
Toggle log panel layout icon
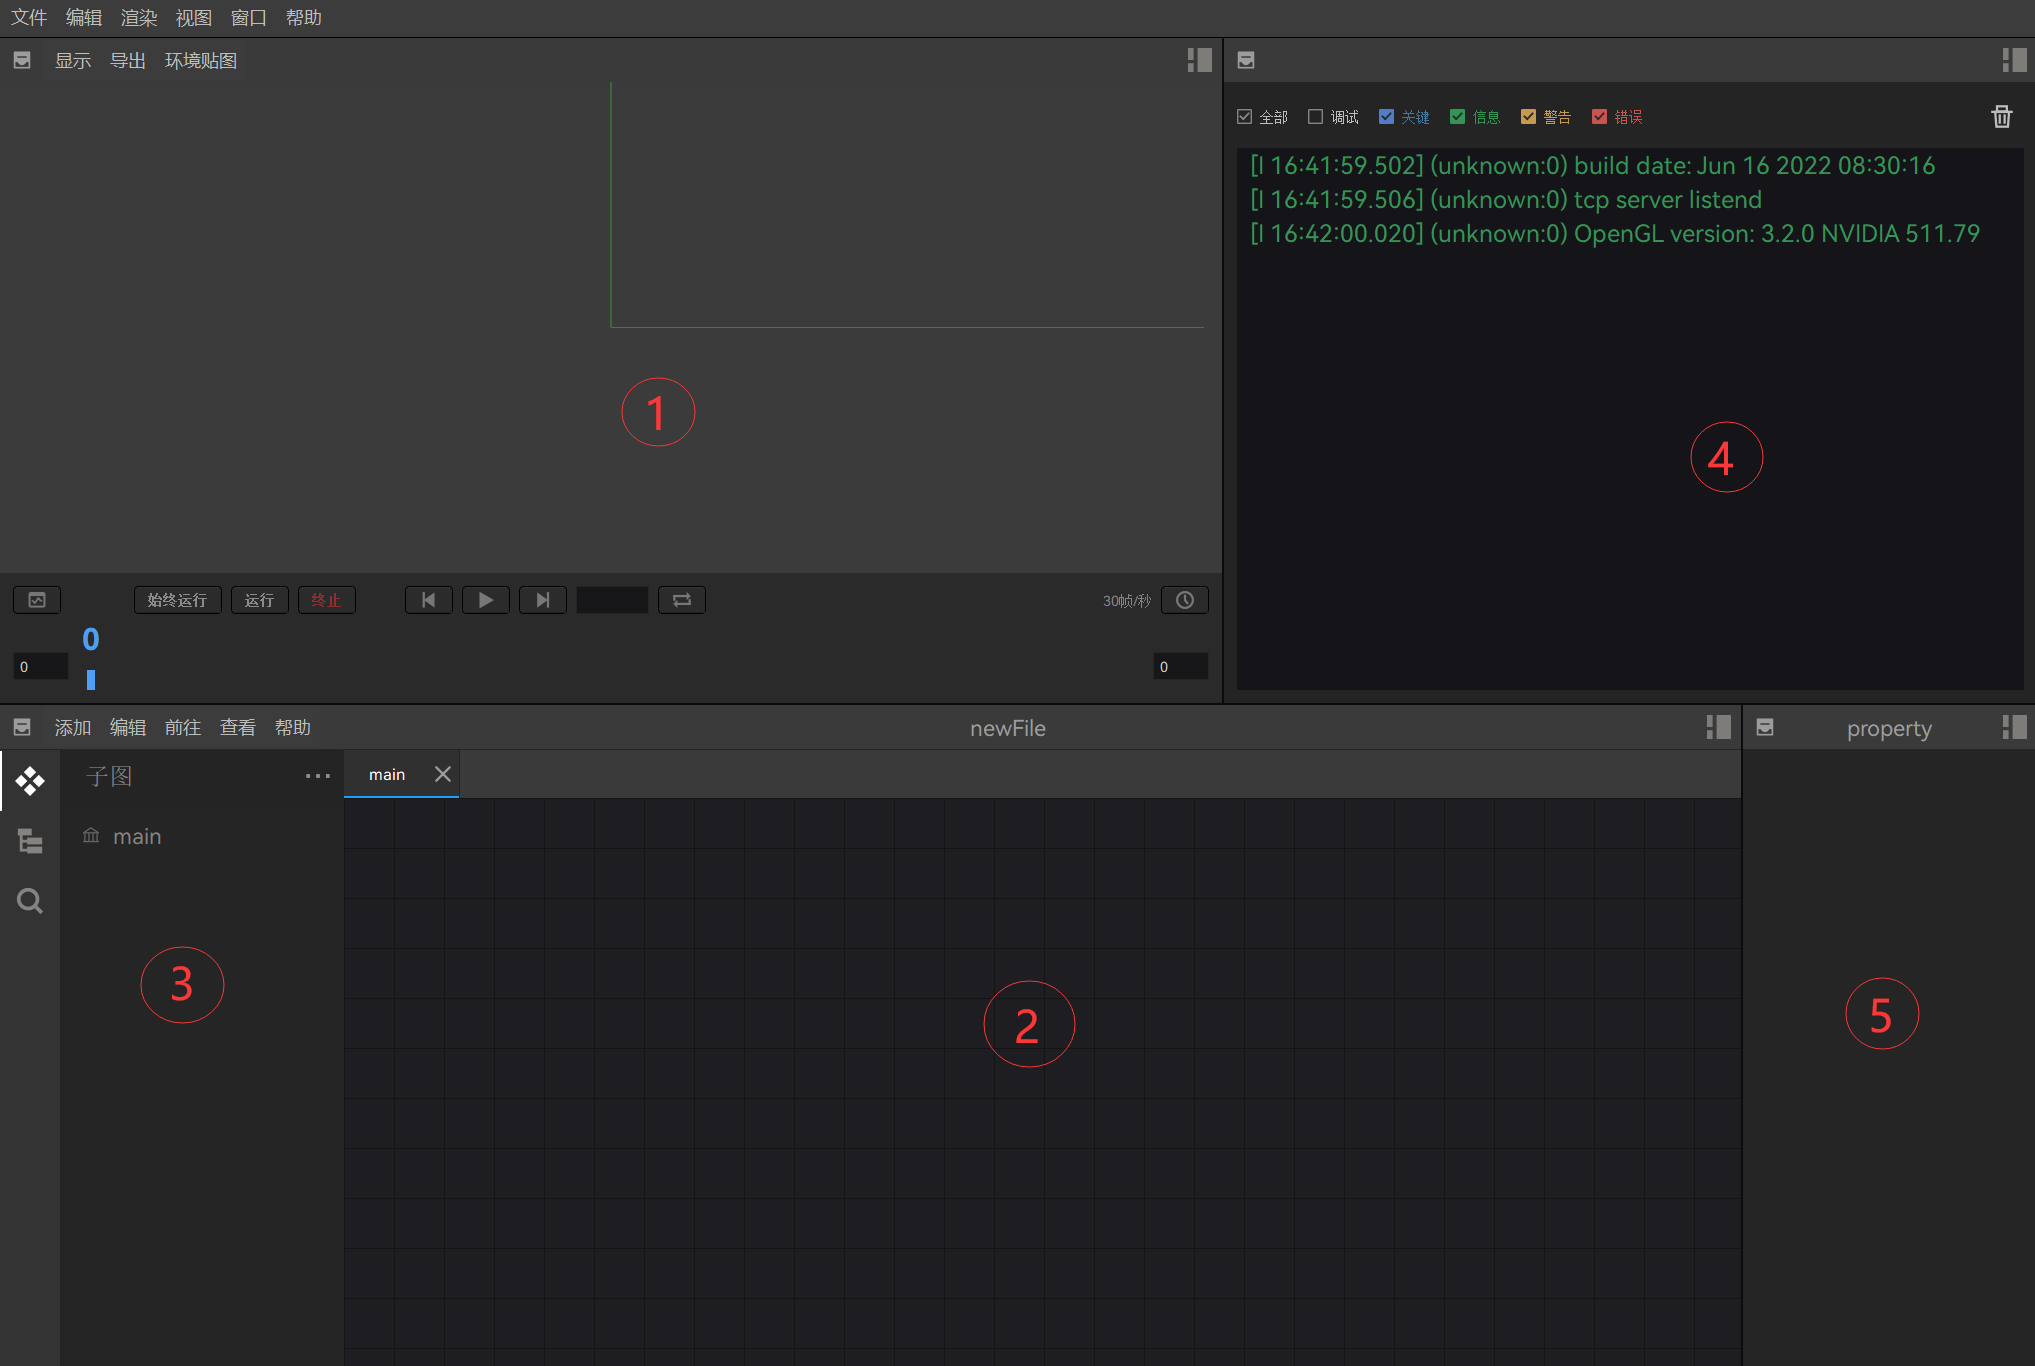click(x=2014, y=60)
